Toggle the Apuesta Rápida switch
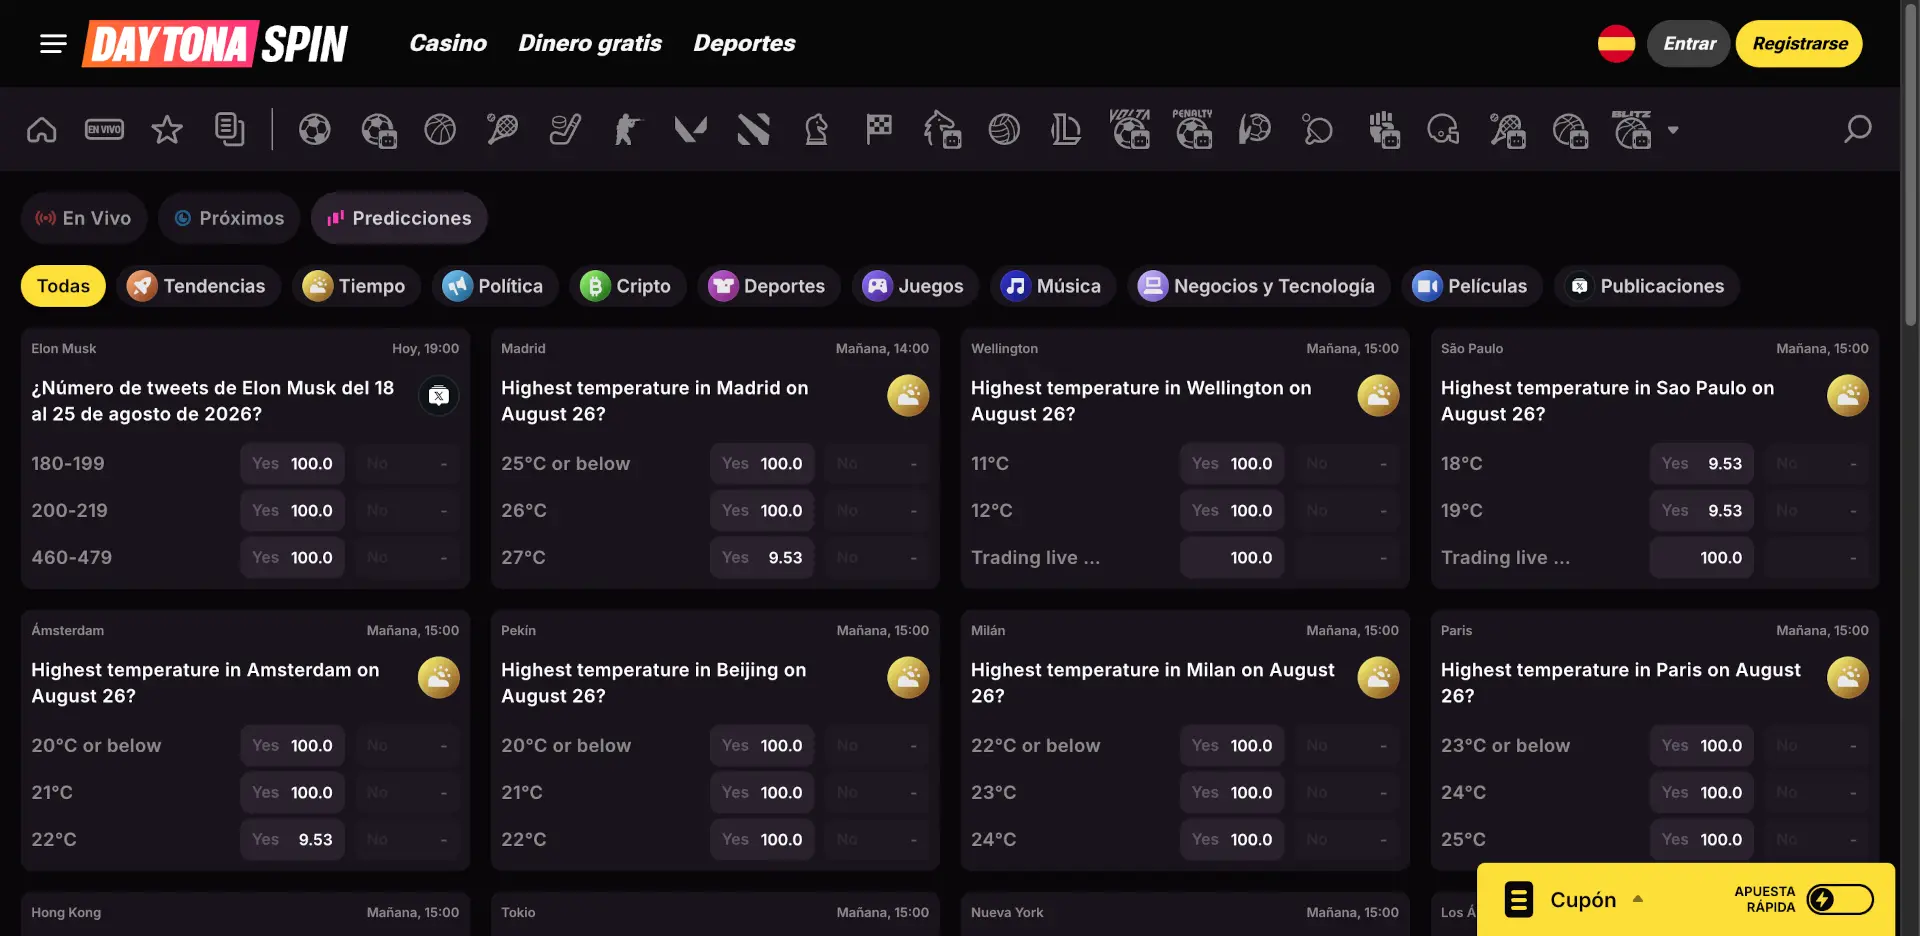1920x936 pixels. coord(1840,899)
